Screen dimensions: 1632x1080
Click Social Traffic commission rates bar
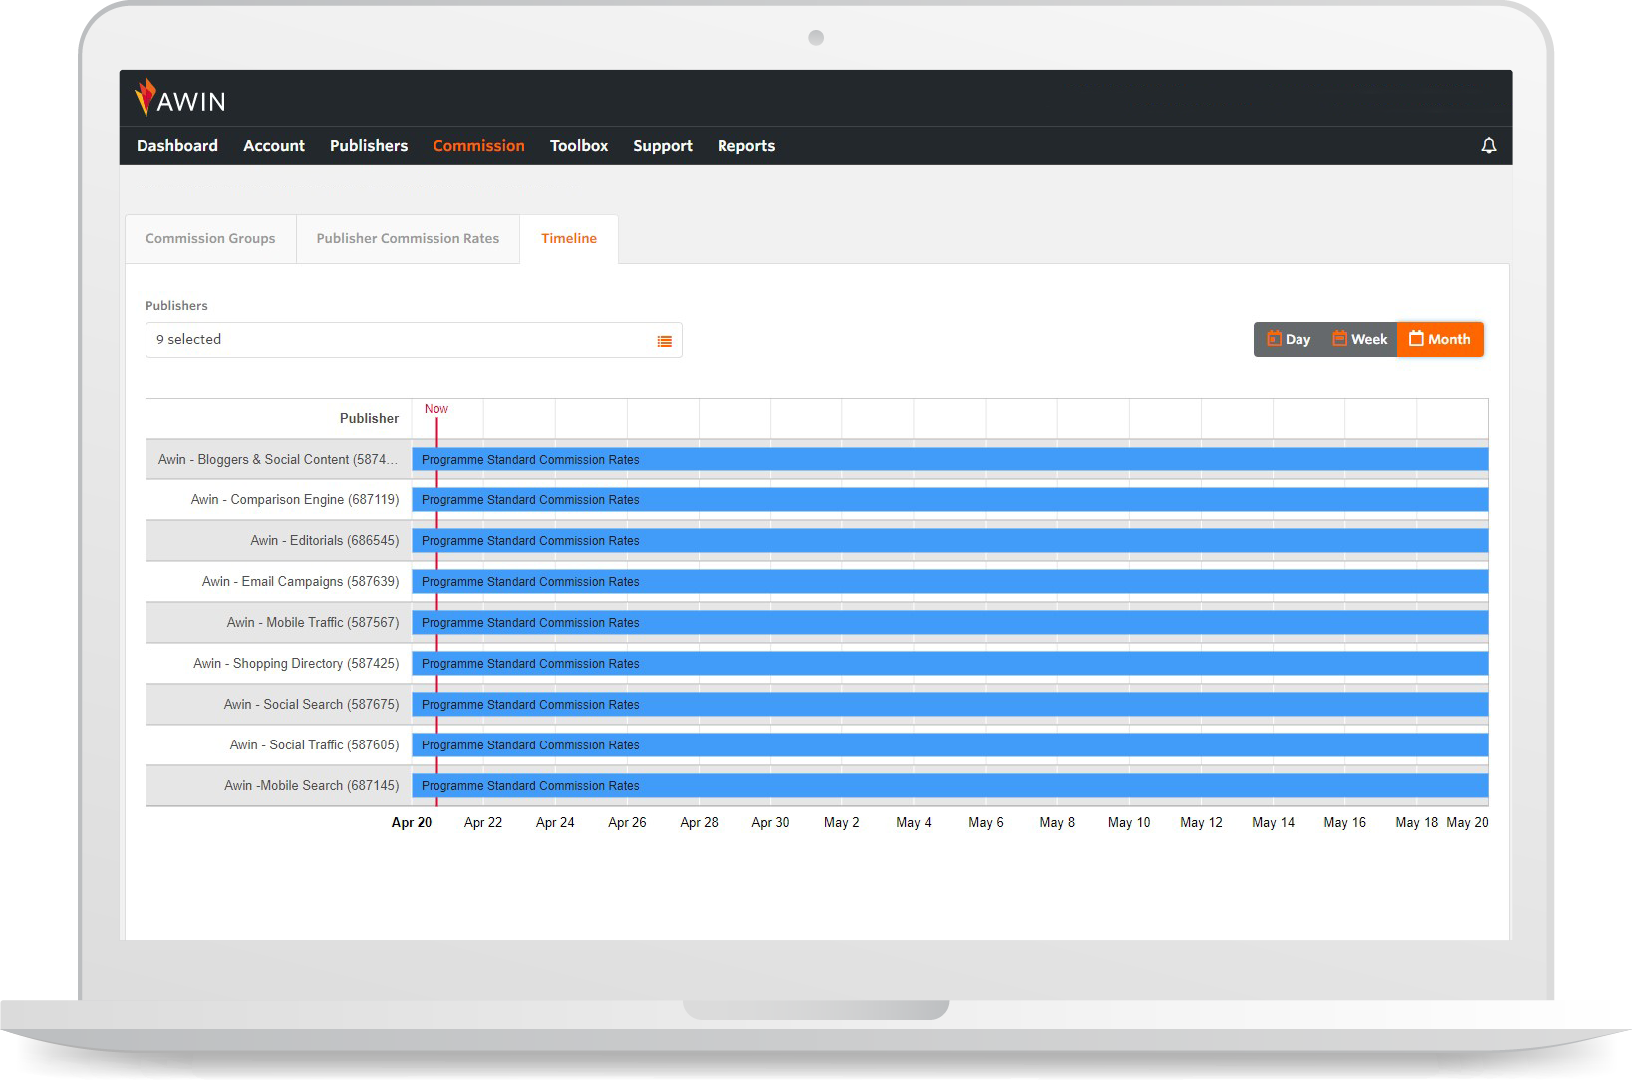(x=950, y=745)
